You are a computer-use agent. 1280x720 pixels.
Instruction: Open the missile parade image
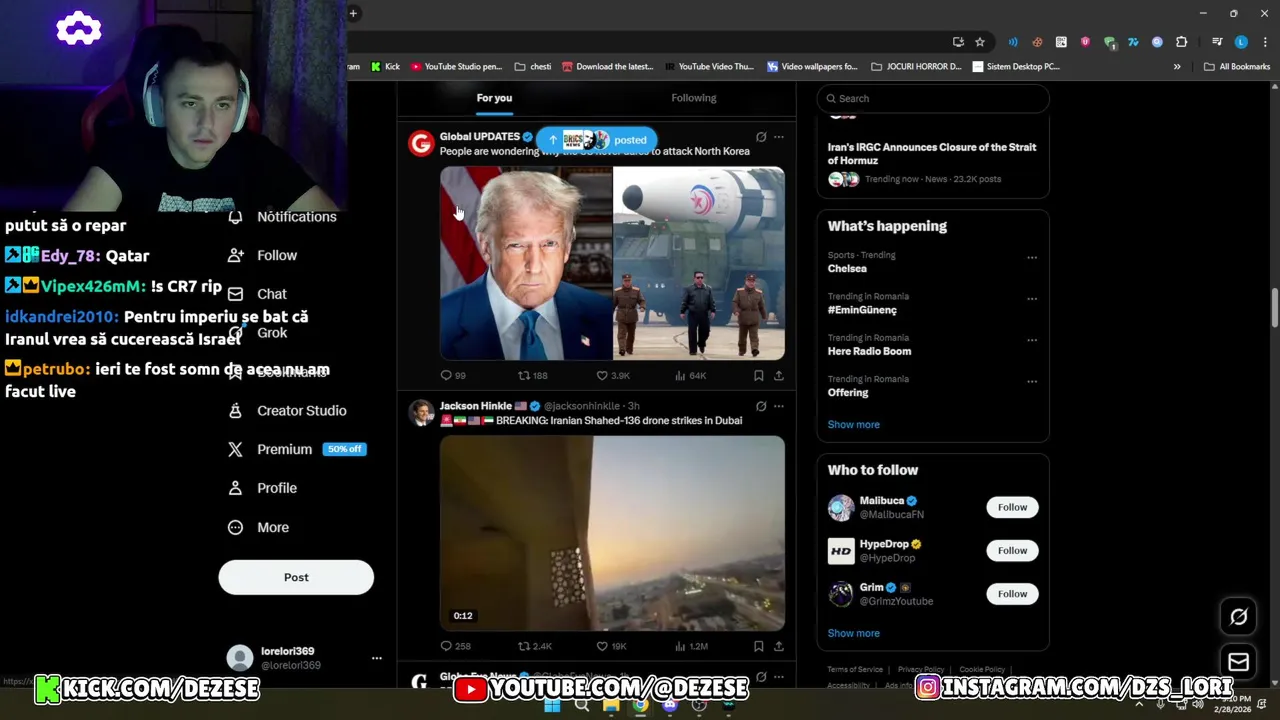(699, 264)
